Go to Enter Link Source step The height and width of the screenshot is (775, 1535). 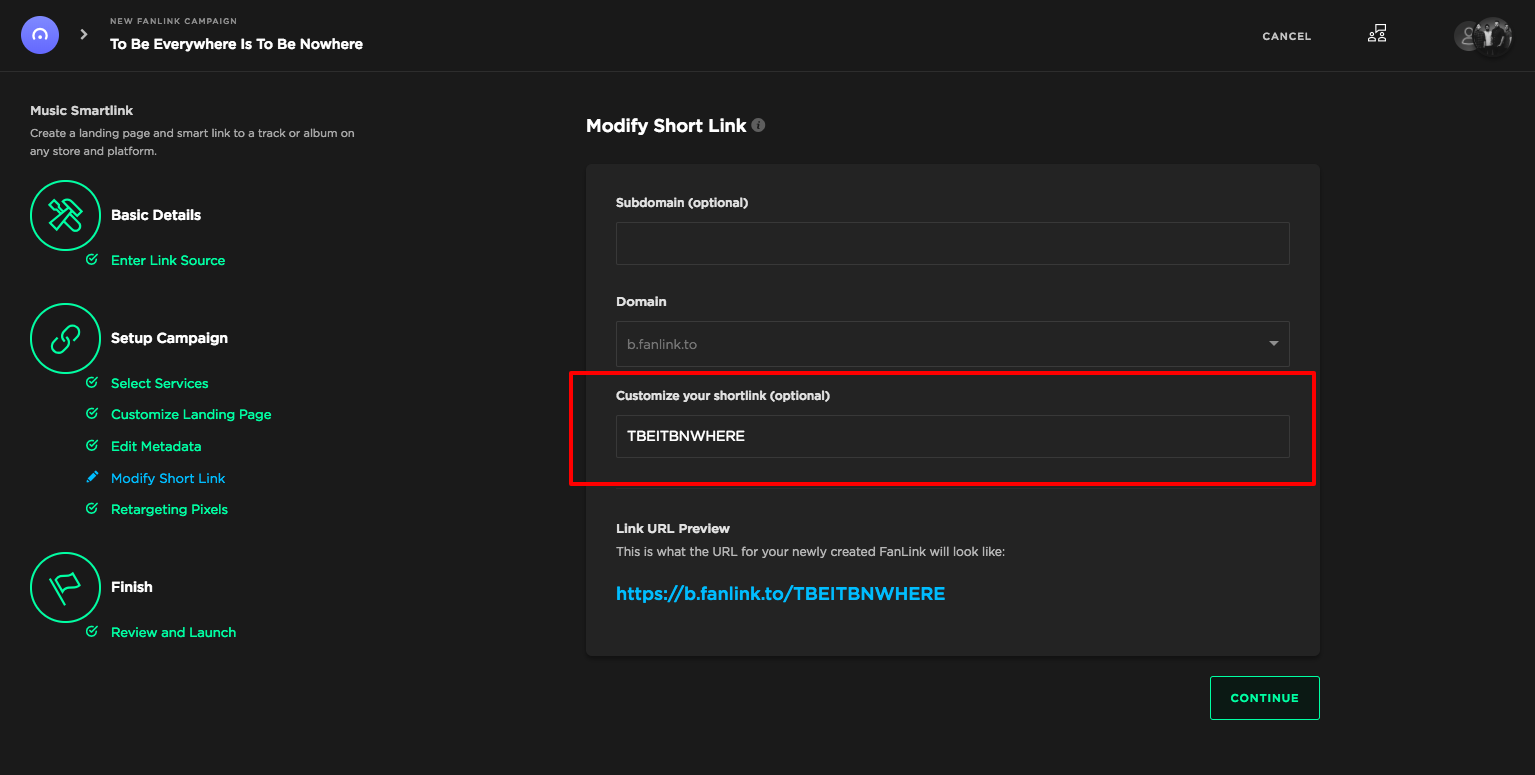coord(168,260)
